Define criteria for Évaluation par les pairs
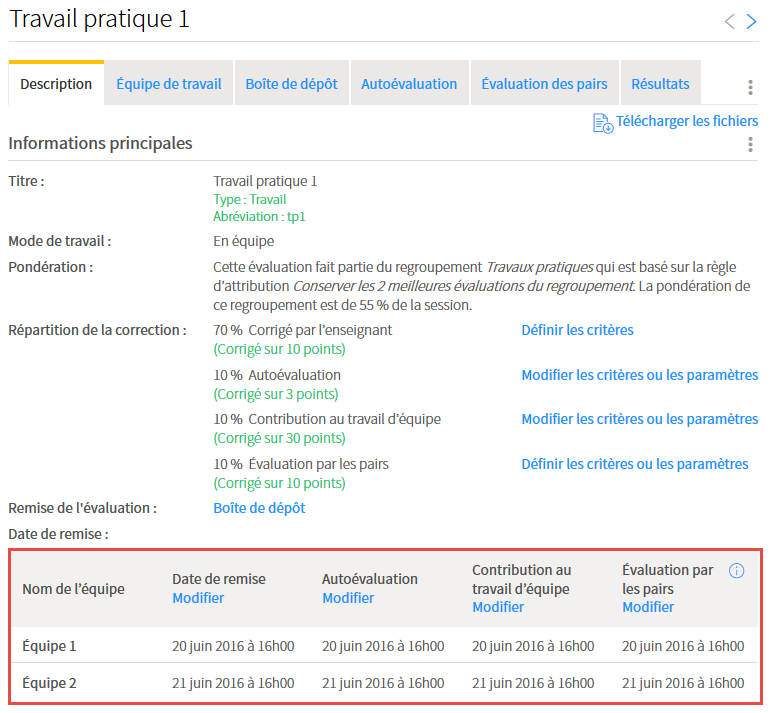The width and height of the screenshot is (783, 713). tap(634, 464)
